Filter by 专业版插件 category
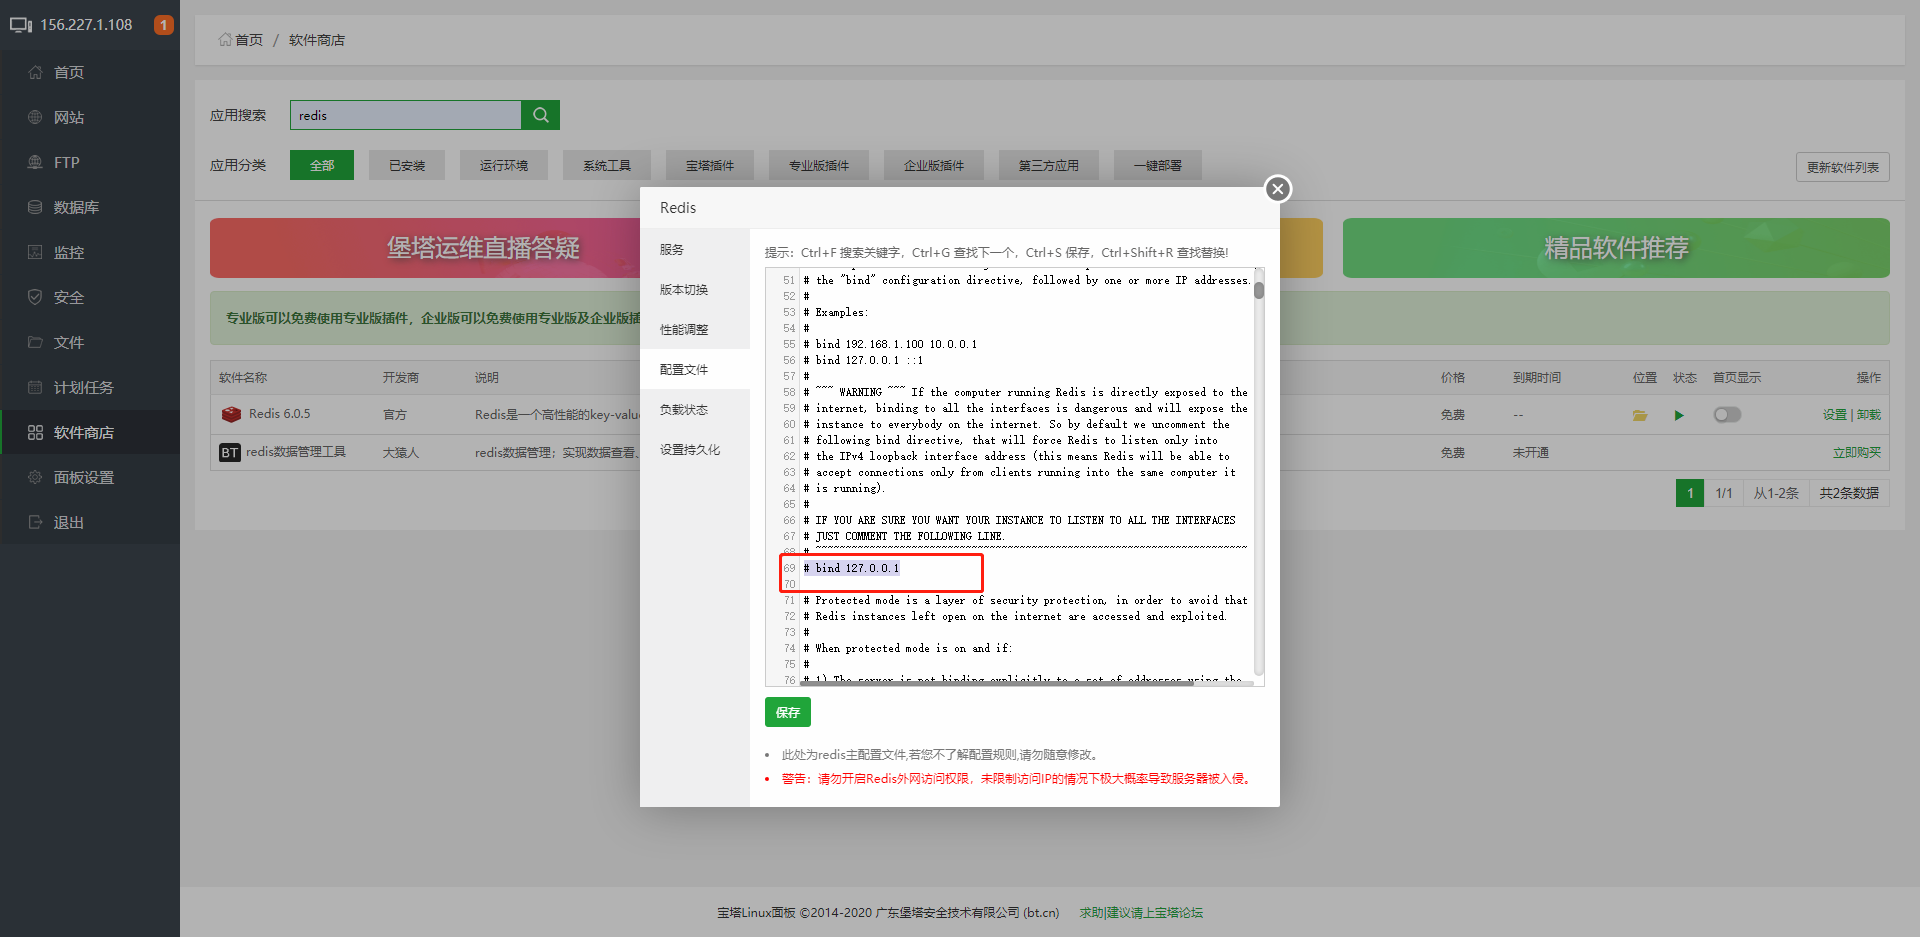The height and width of the screenshot is (937, 1920). [x=819, y=165]
